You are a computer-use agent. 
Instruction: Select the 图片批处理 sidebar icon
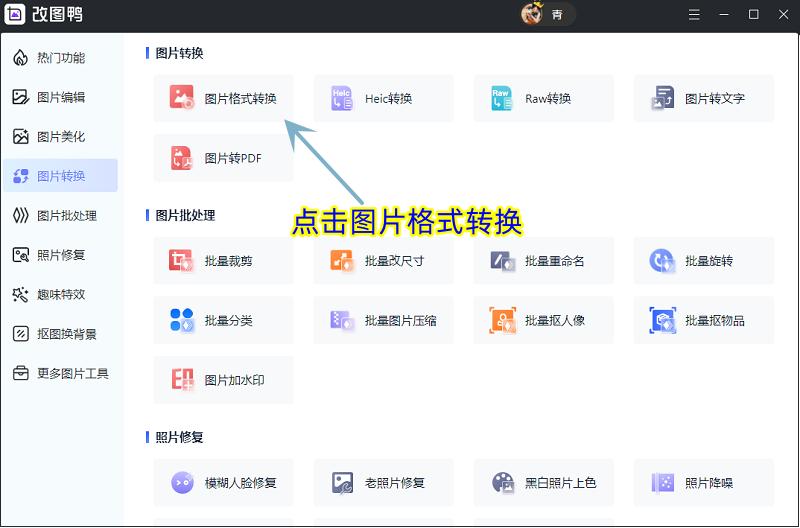(x=20, y=216)
